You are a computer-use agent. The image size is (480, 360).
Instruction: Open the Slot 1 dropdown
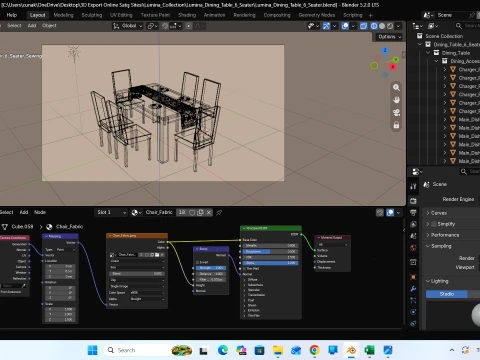coord(111,212)
